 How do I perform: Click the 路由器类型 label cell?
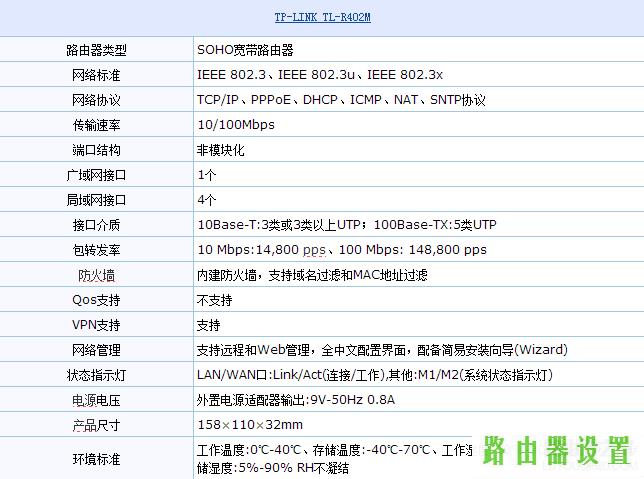click(x=96, y=50)
